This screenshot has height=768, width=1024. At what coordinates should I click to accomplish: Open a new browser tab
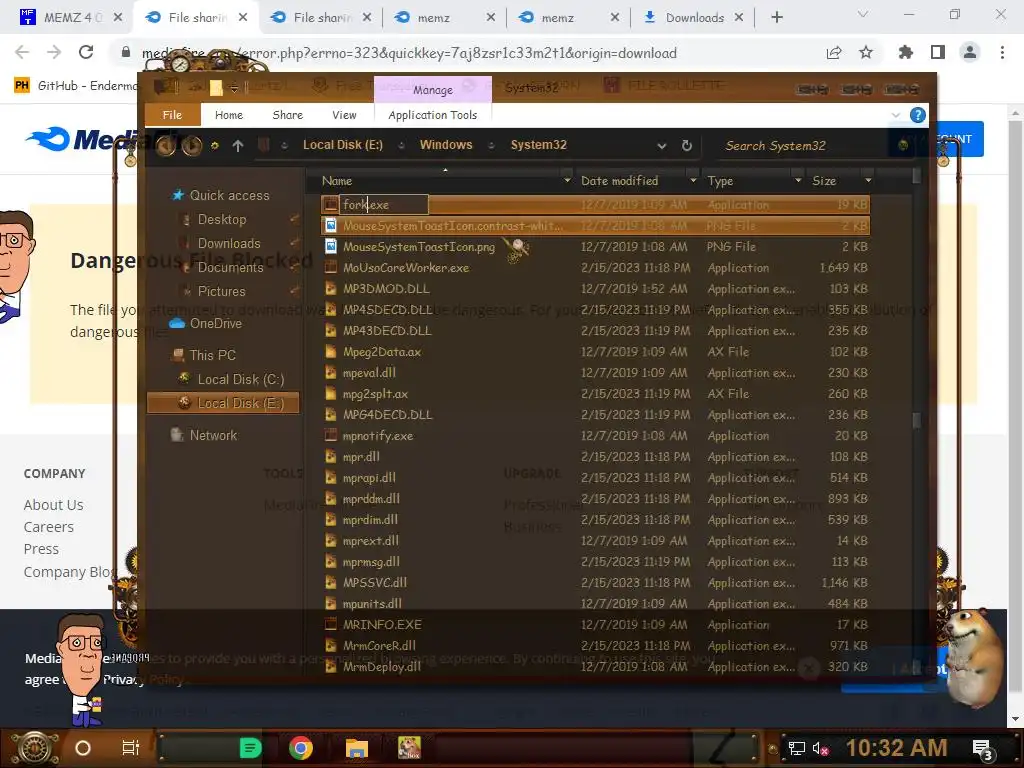tap(776, 18)
